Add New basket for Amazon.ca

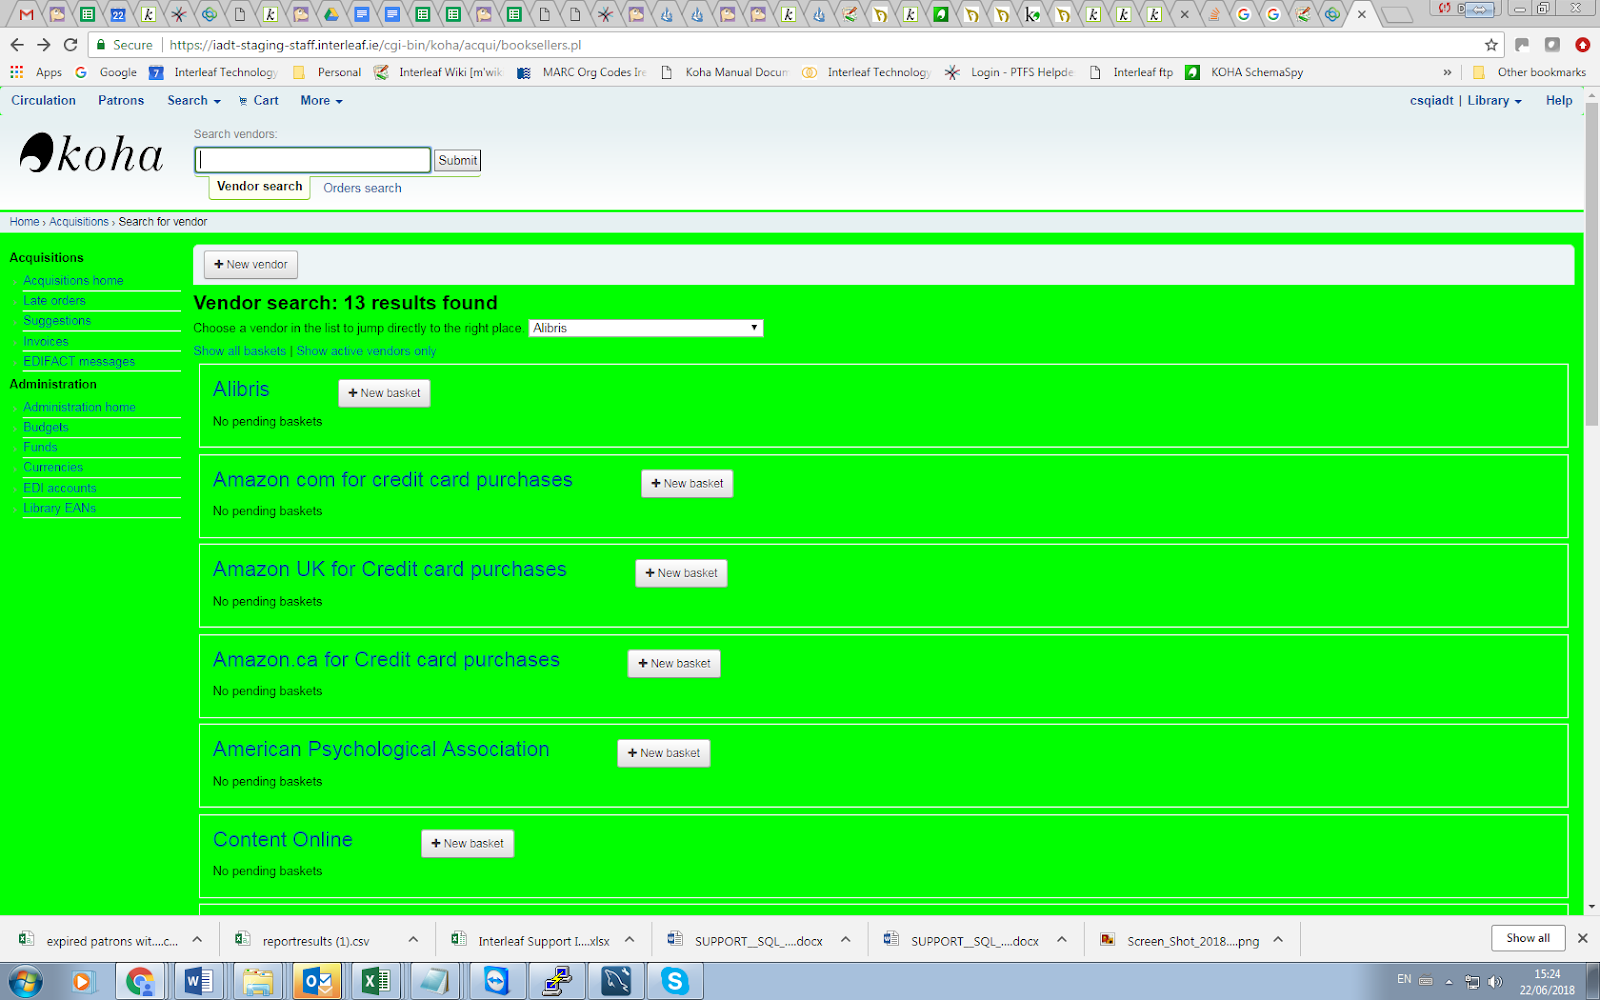pyautogui.click(x=674, y=663)
